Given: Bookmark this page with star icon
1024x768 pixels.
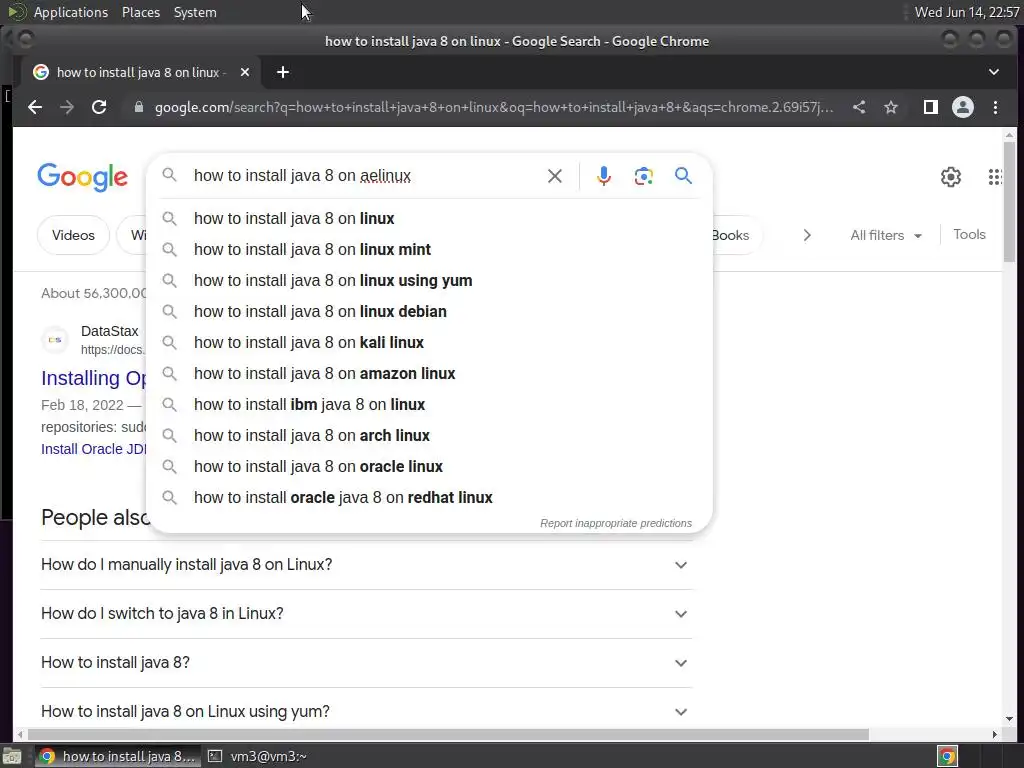Looking at the screenshot, I should [891, 107].
